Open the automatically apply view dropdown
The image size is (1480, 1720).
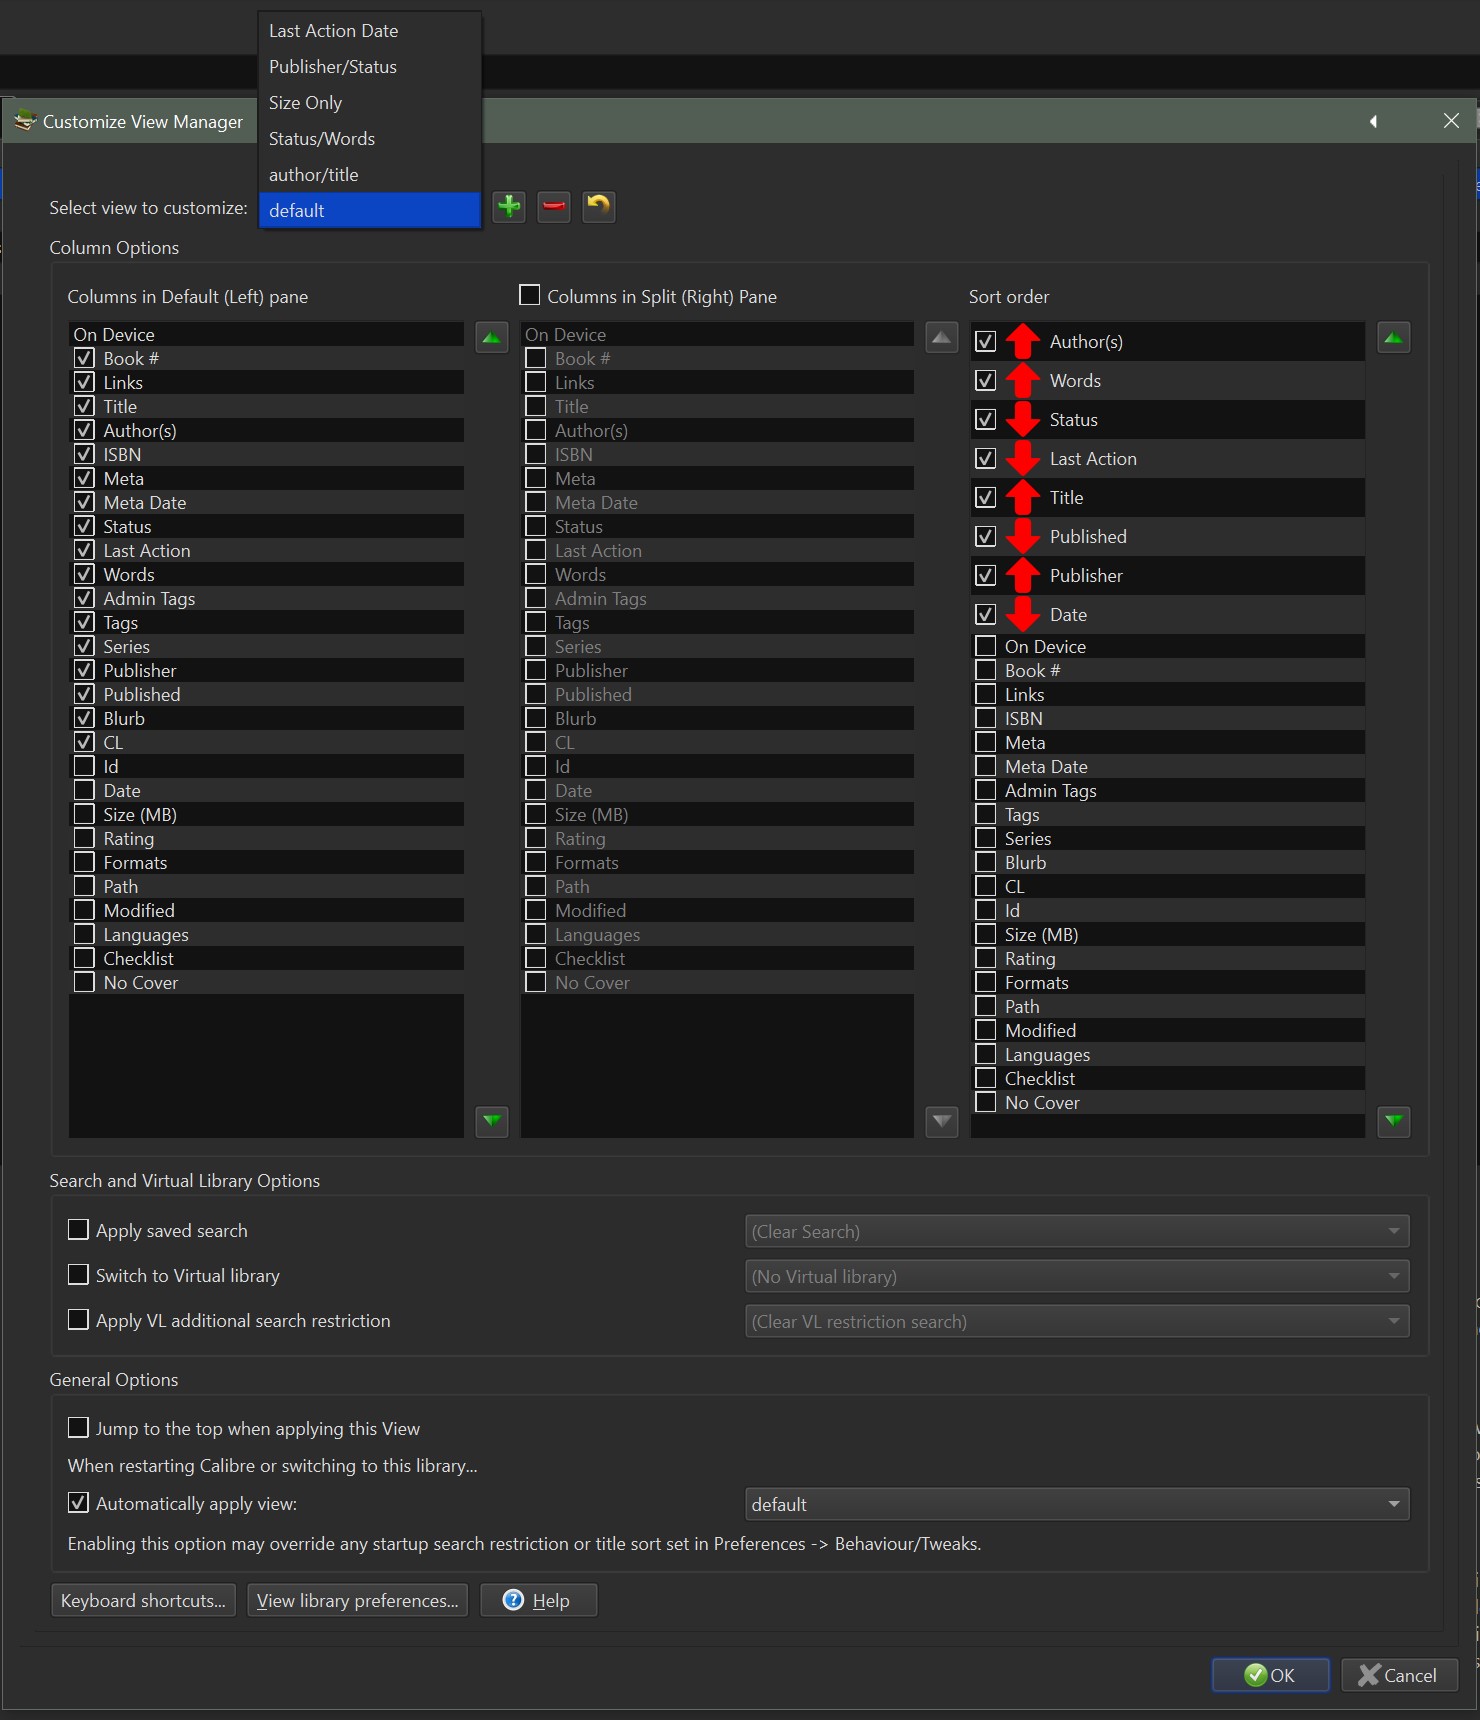1076,1504
